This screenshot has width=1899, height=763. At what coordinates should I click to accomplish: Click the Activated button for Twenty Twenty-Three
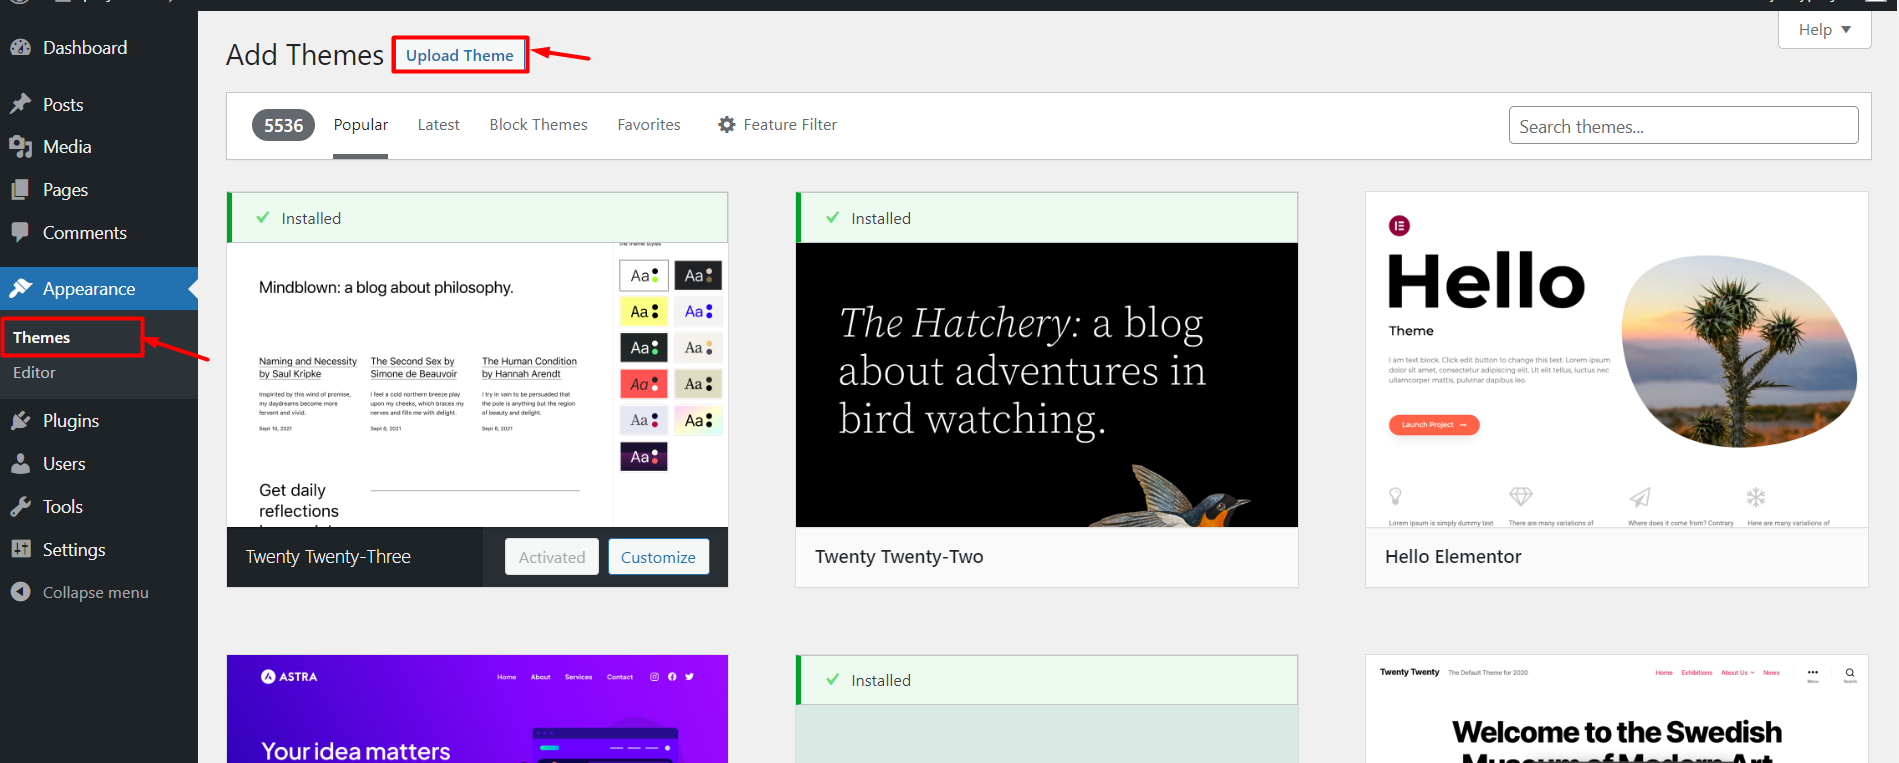coord(552,557)
